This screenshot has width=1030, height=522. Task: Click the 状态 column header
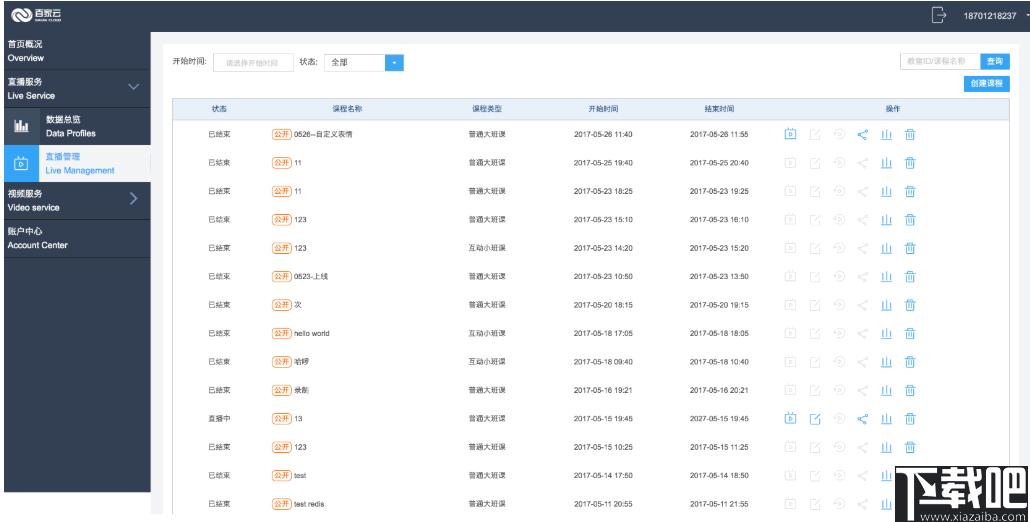click(x=219, y=109)
